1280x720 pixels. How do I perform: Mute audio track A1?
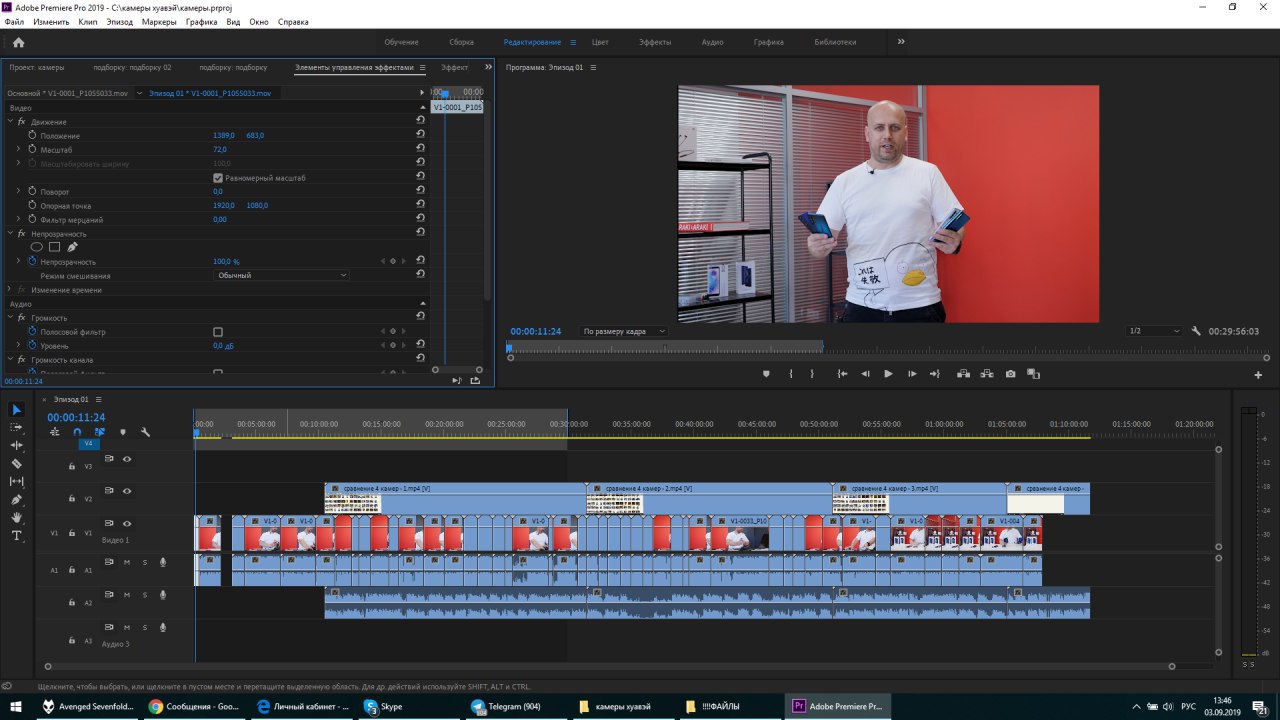[127, 562]
